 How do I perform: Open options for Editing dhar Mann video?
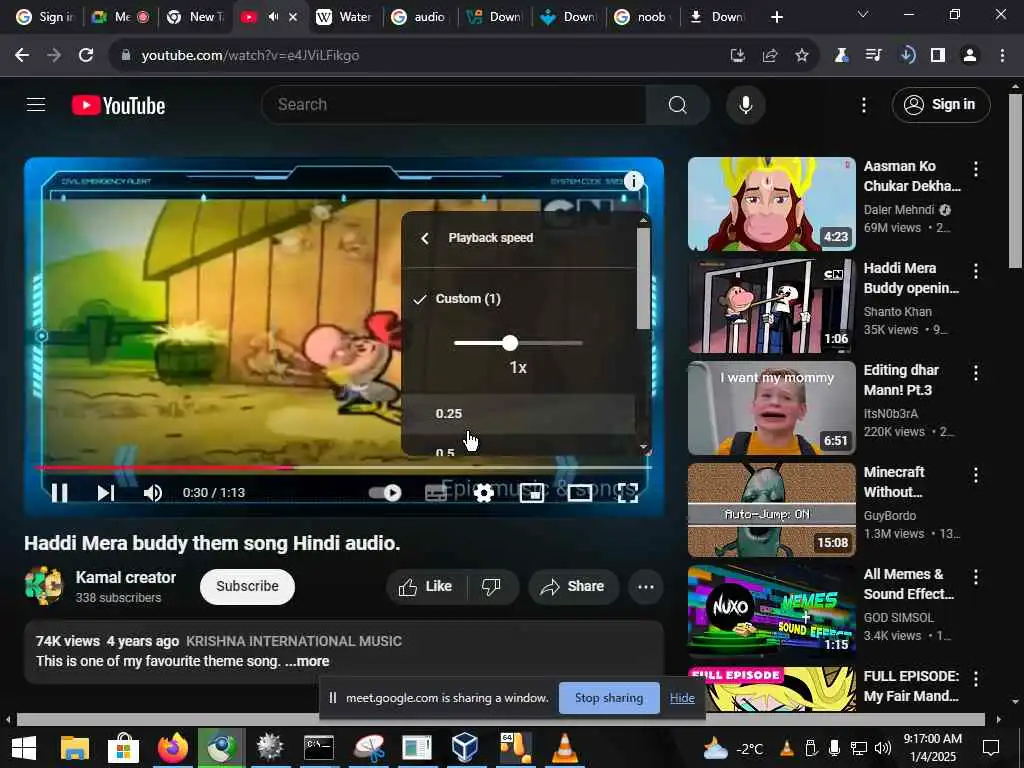click(976, 372)
